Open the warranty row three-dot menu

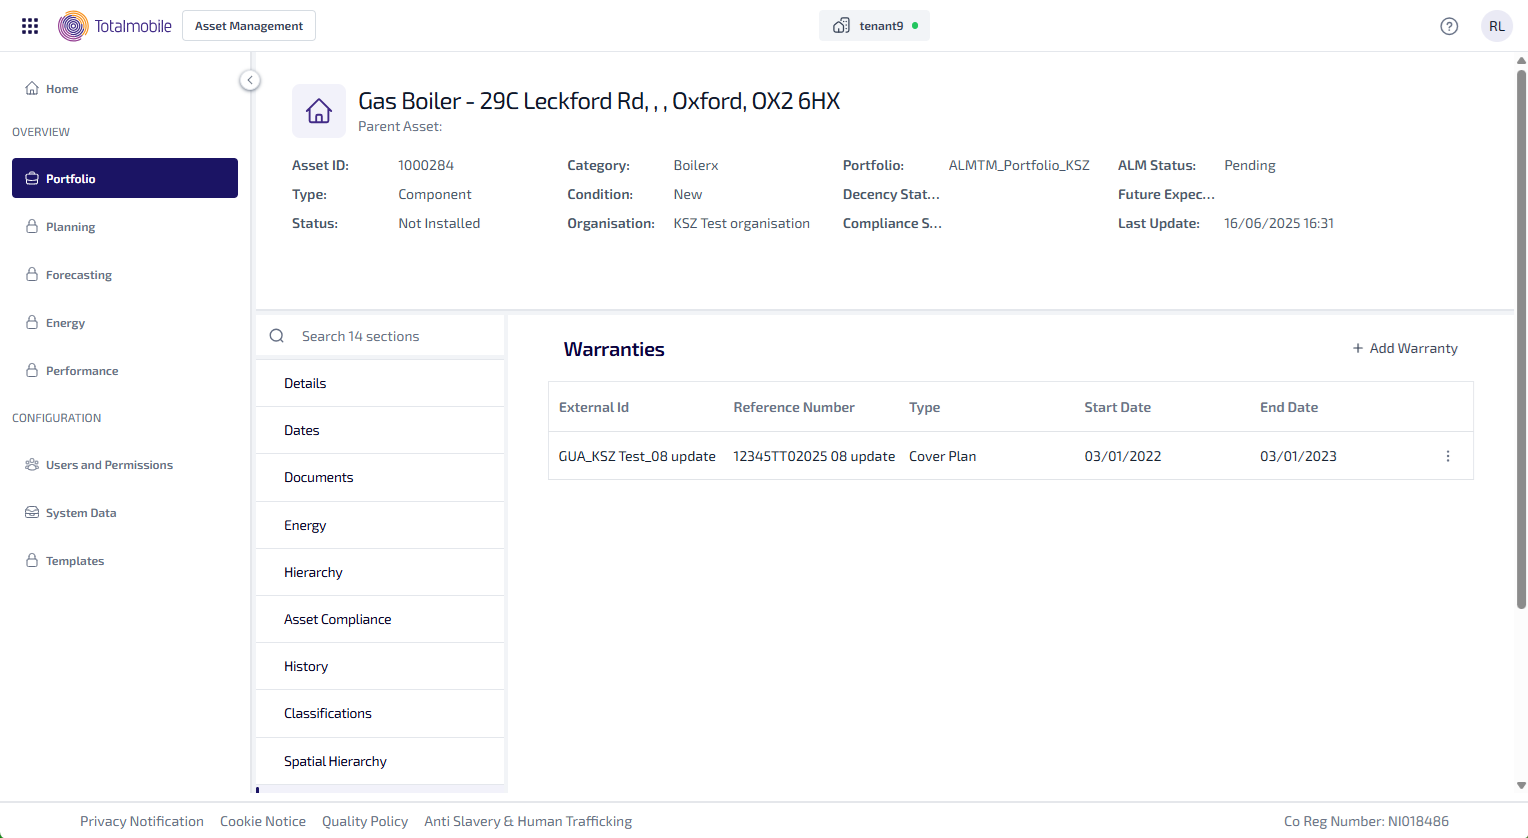(1447, 456)
